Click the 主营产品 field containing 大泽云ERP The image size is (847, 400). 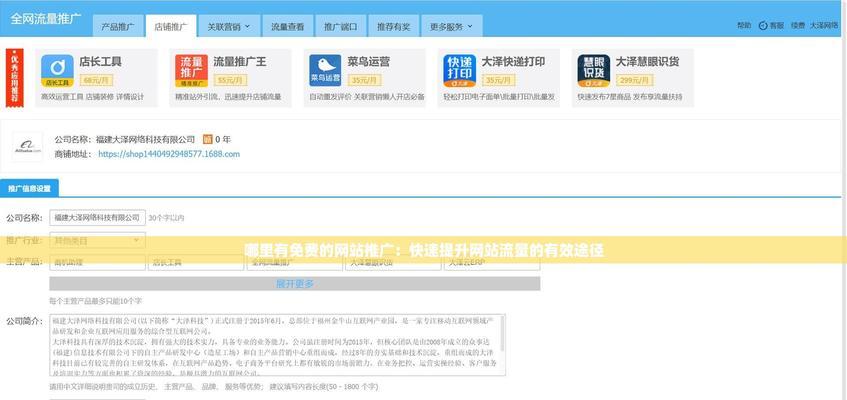(492, 263)
